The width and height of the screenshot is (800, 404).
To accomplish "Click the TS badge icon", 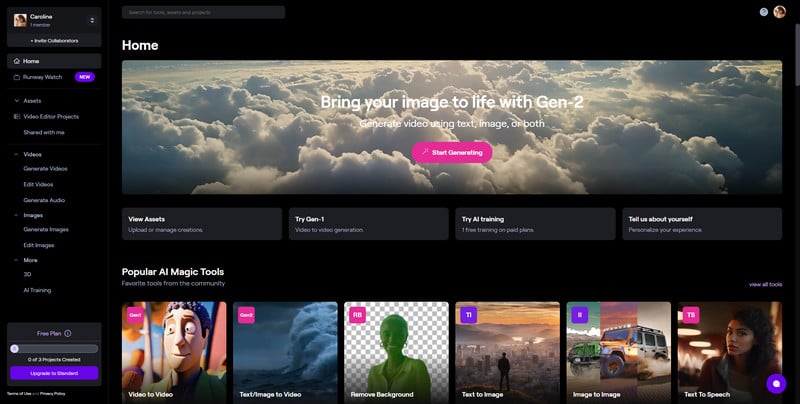I will click(x=691, y=315).
